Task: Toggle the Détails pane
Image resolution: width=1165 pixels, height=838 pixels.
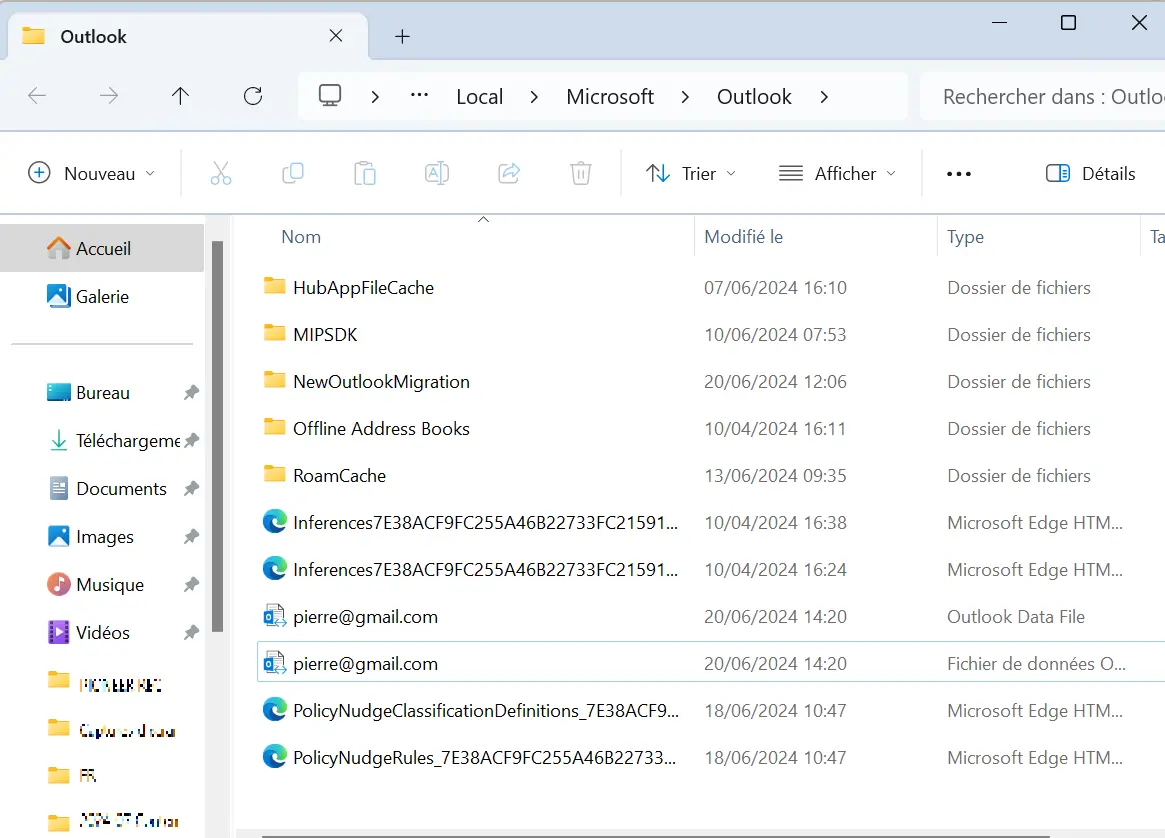Action: click(x=1090, y=173)
